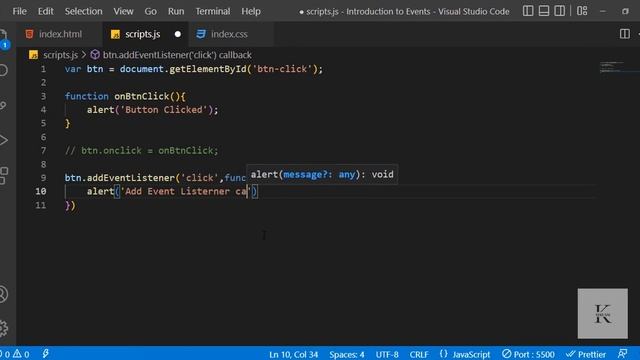Open the Terminal menu
Viewport: 640px width, 360px height.
(213, 11)
